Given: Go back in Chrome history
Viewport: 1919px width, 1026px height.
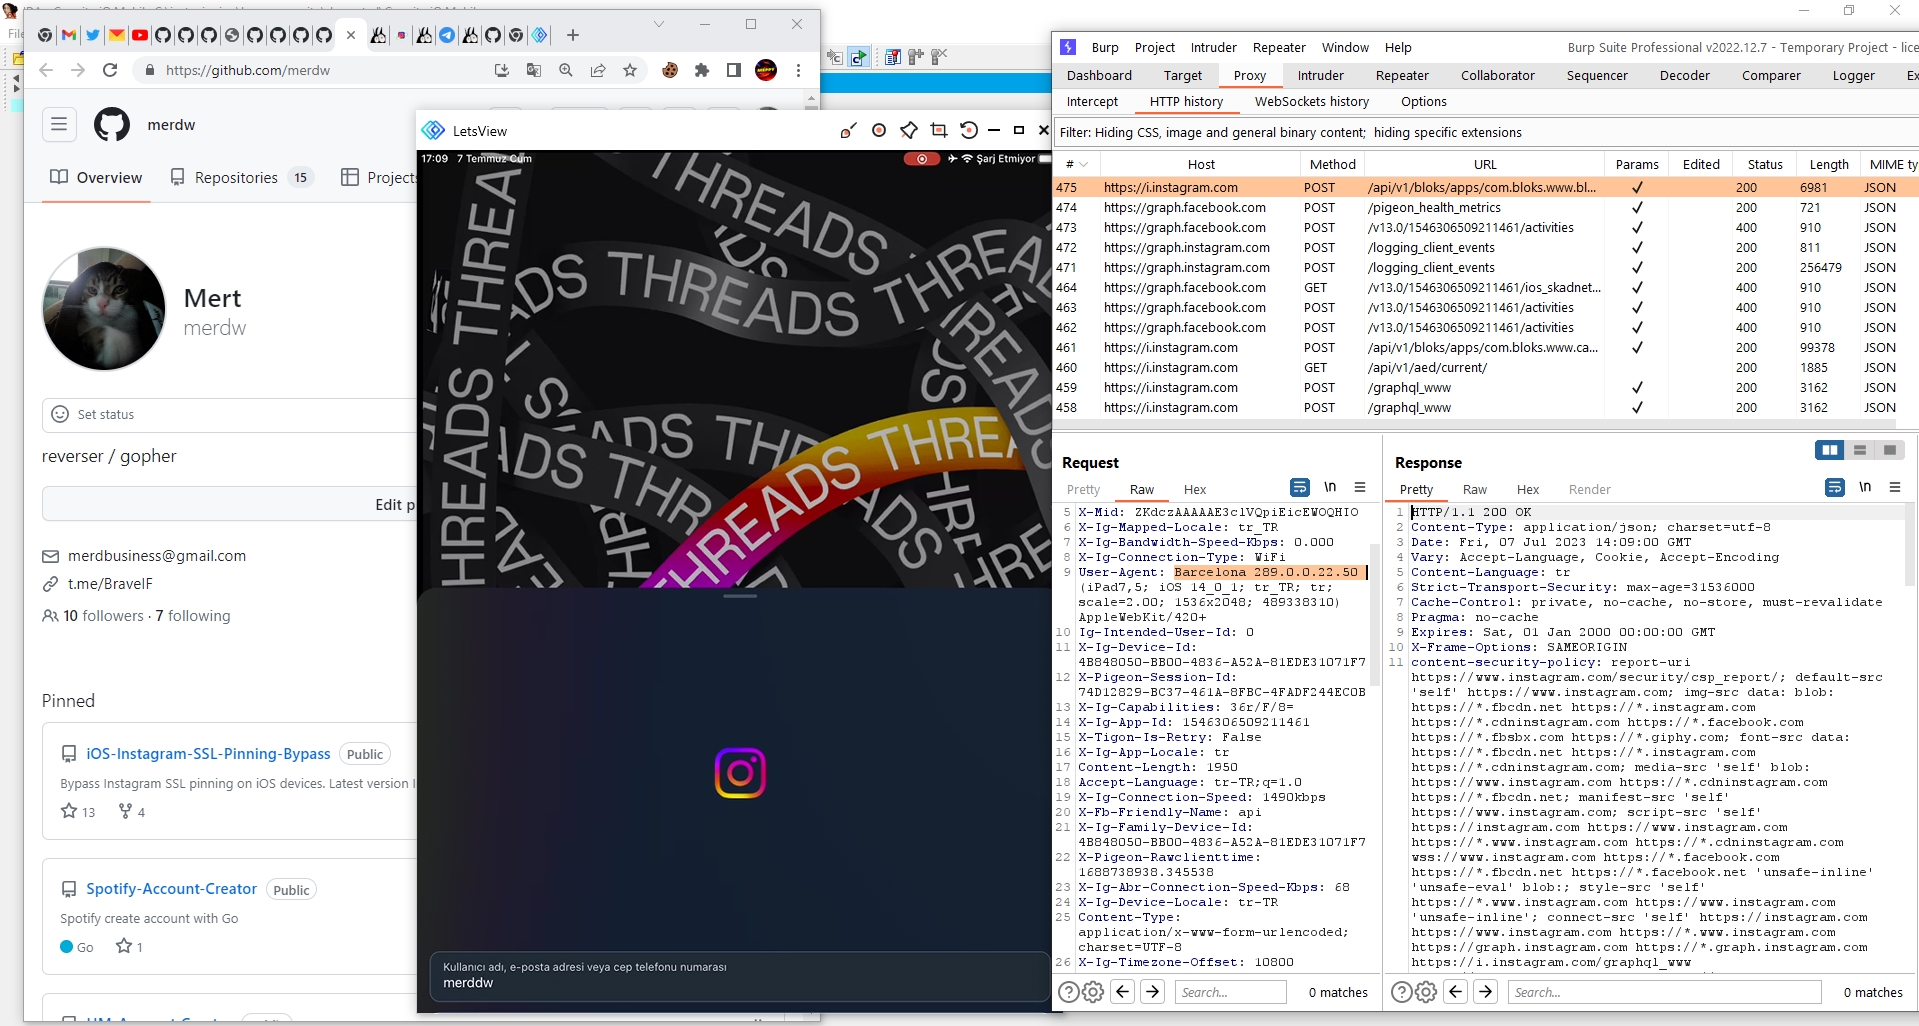Looking at the screenshot, I should click(46, 70).
